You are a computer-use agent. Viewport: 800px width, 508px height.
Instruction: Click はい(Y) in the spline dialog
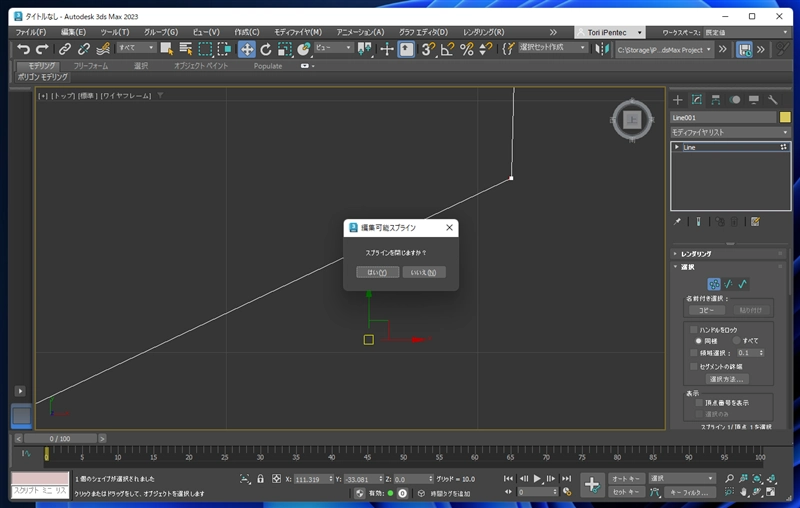click(377, 272)
